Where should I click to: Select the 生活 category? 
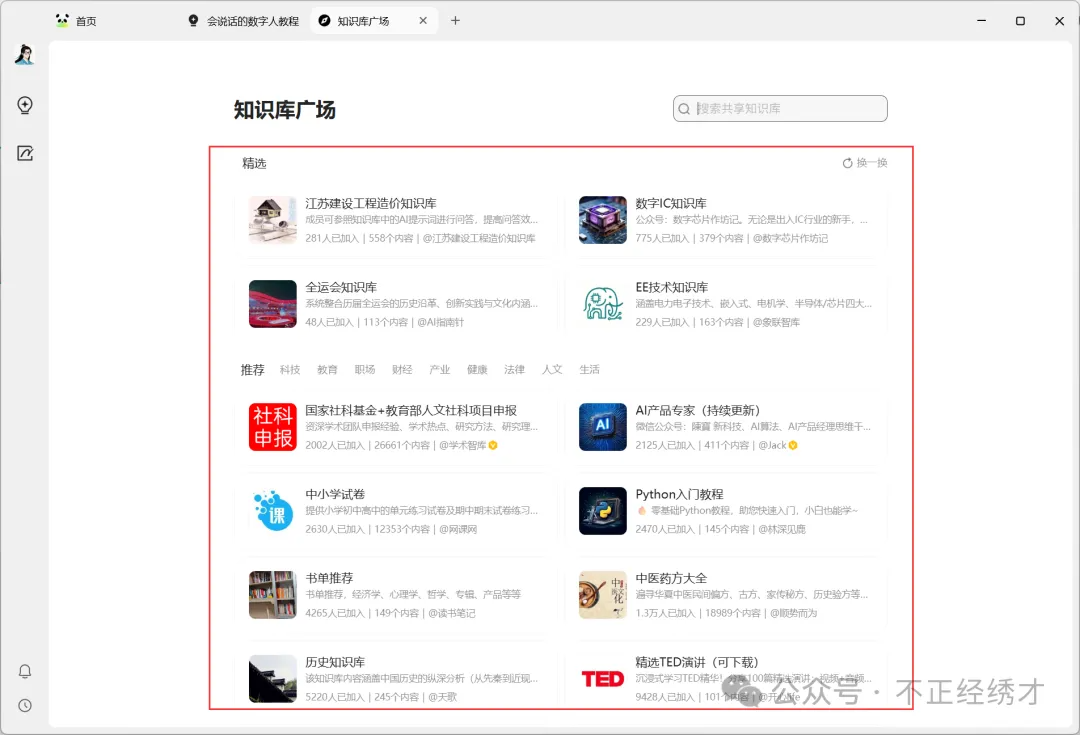coord(590,370)
